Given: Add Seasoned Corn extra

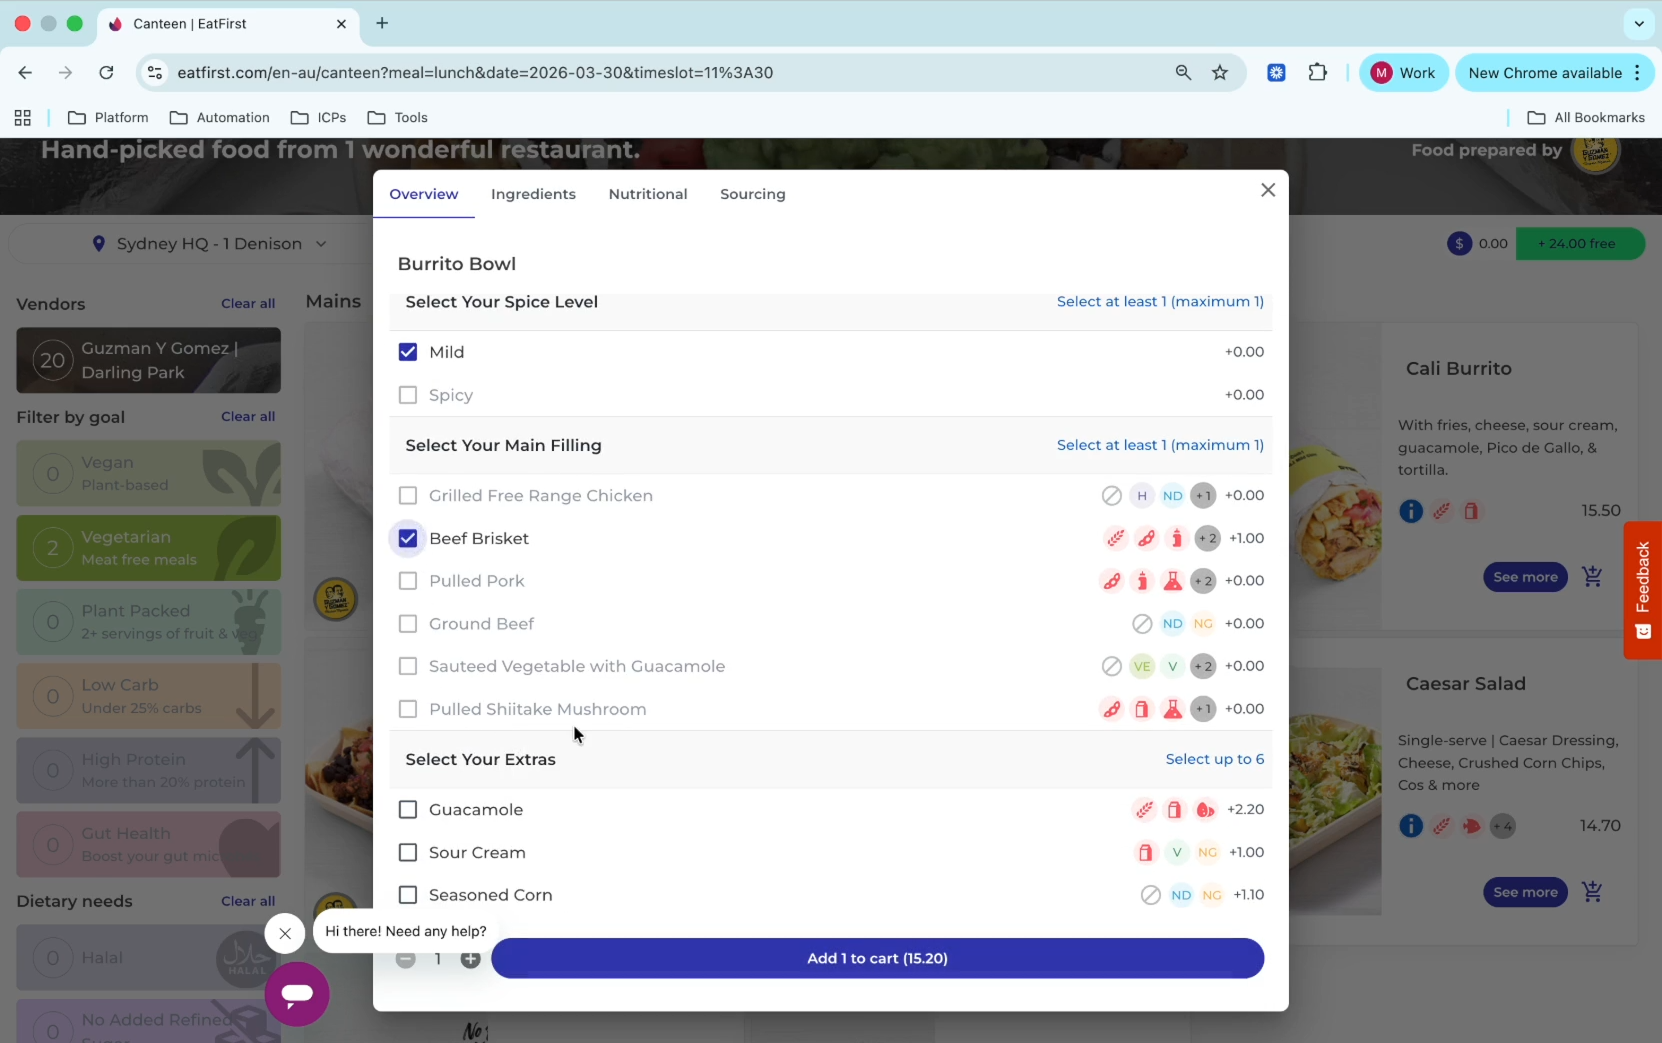Looking at the screenshot, I should (407, 895).
